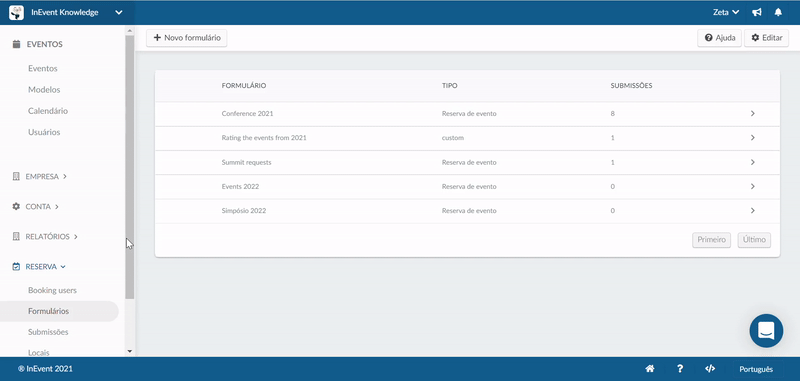Click the Primeiro pagination button
Screen dimensions: 800x381
(x=712, y=240)
